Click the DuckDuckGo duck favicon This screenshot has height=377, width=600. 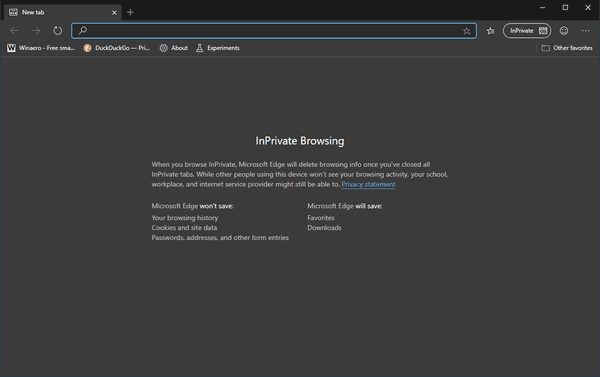87,48
